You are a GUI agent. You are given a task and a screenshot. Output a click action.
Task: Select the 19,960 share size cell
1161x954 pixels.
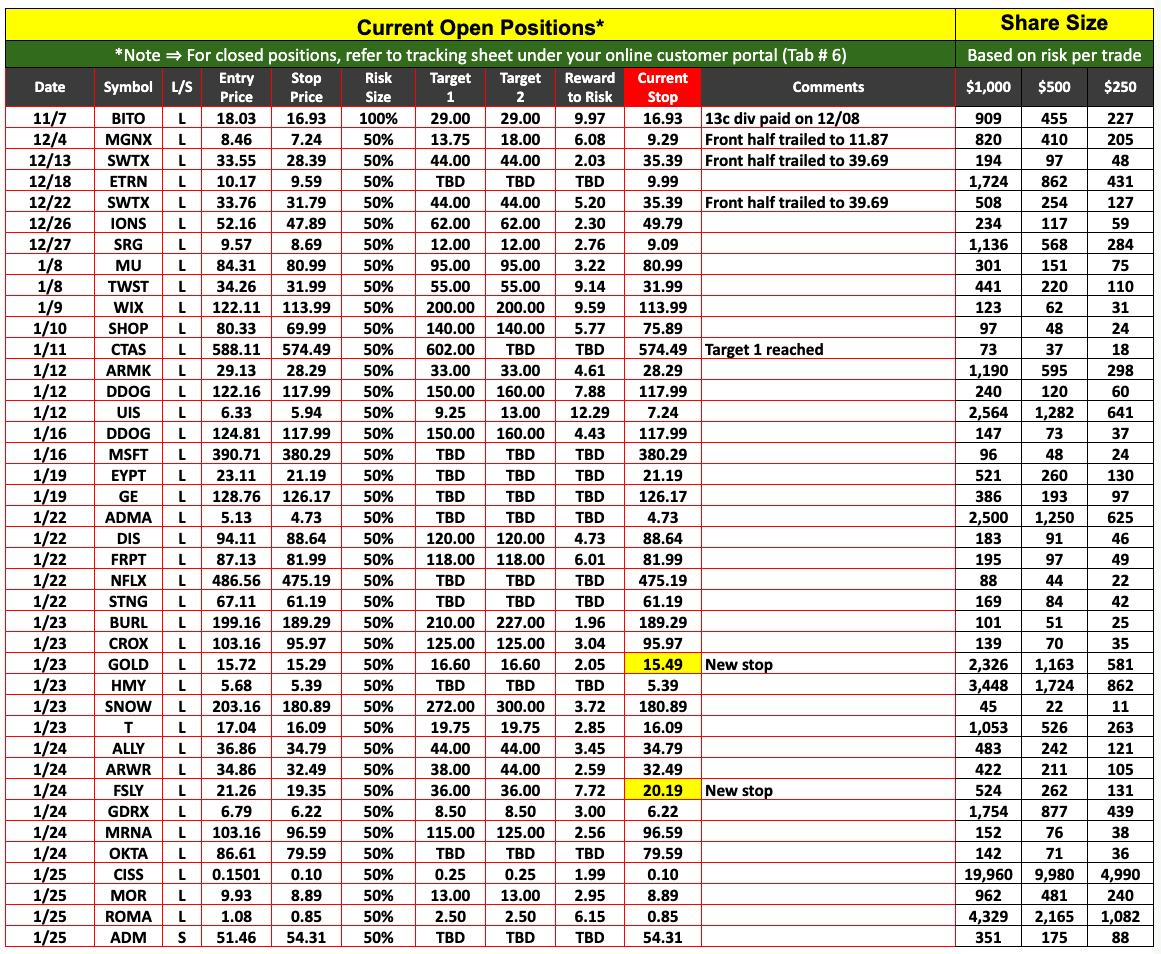tap(985, 874)
